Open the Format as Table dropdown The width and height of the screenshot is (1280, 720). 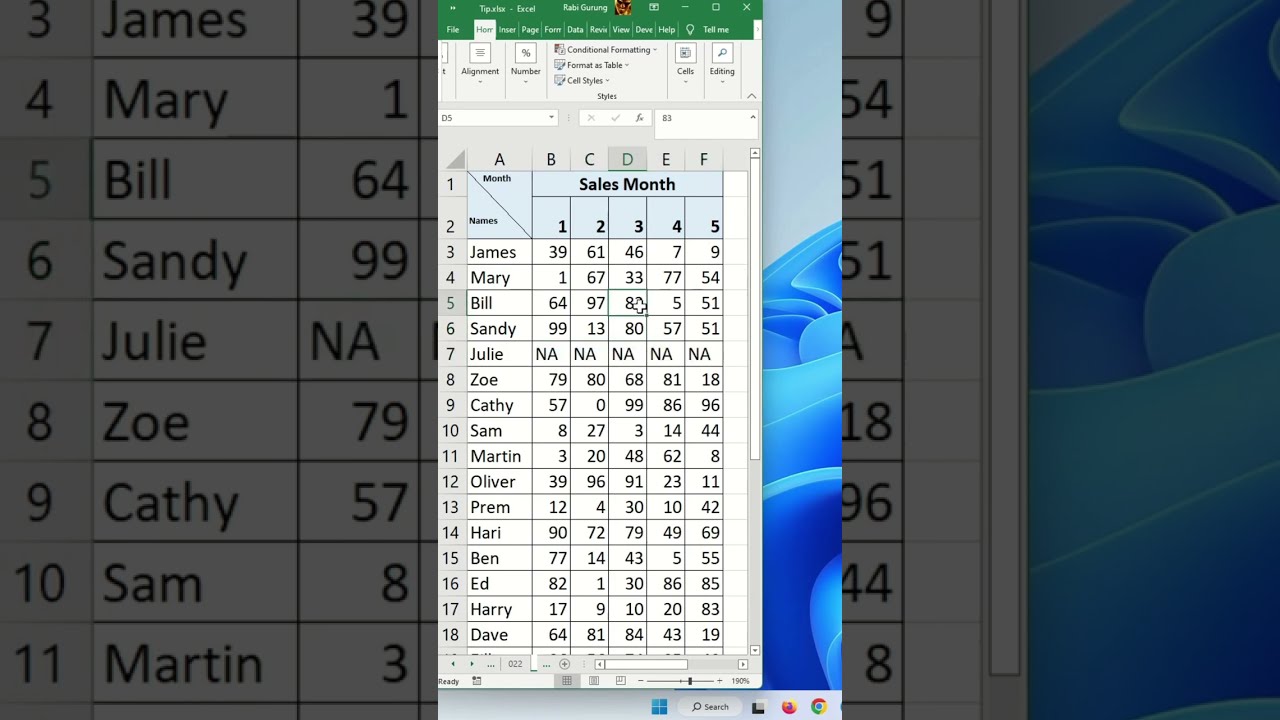point(591,65)
